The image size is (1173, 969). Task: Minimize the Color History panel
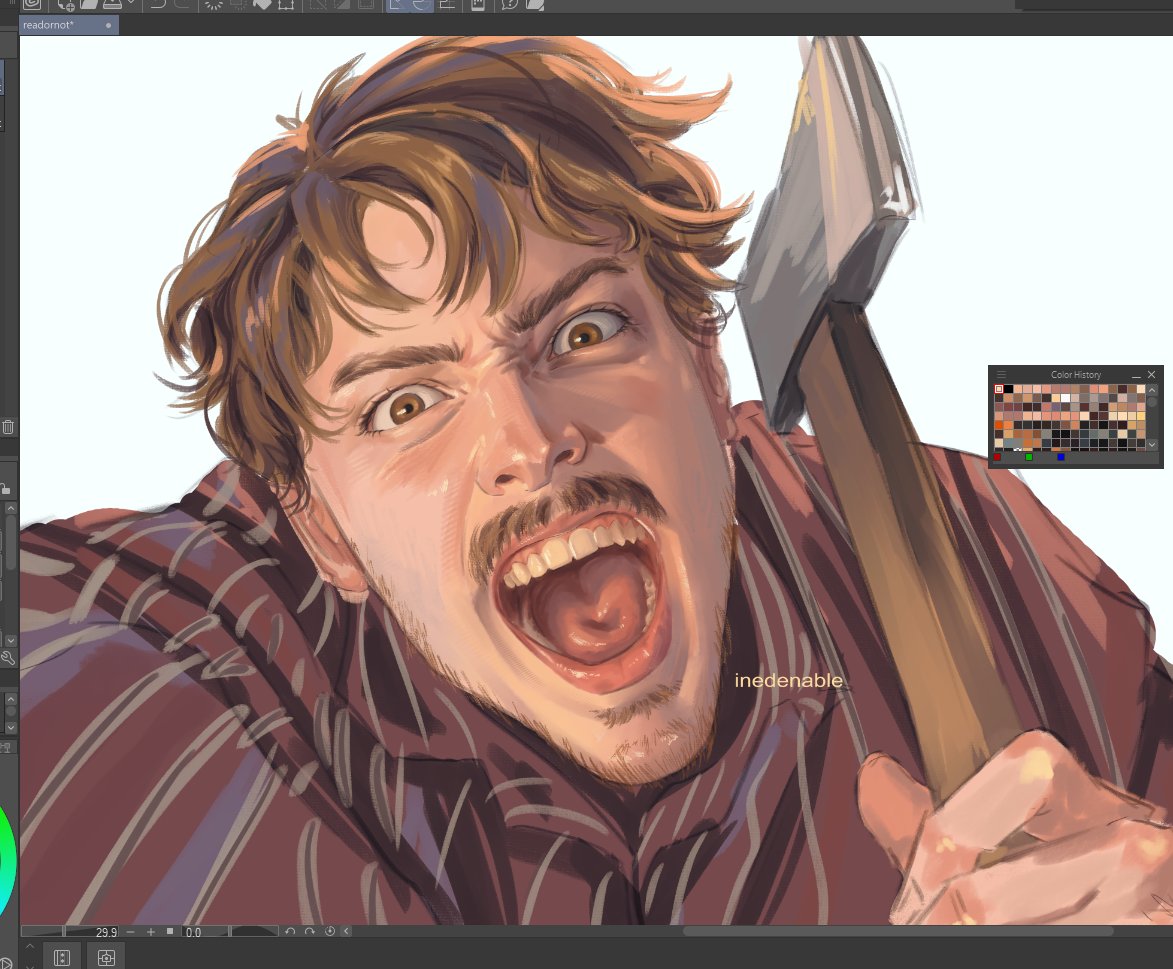(1136, 375)
